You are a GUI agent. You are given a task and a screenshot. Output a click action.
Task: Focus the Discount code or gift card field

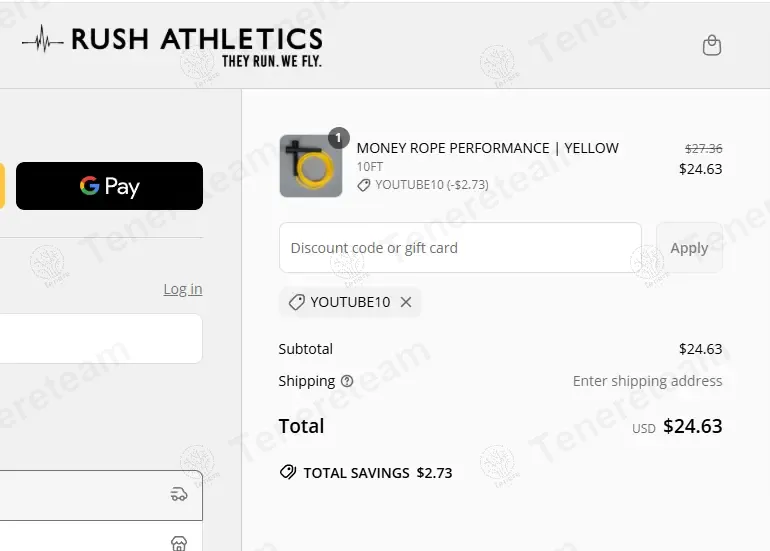(x=460, y=248)
